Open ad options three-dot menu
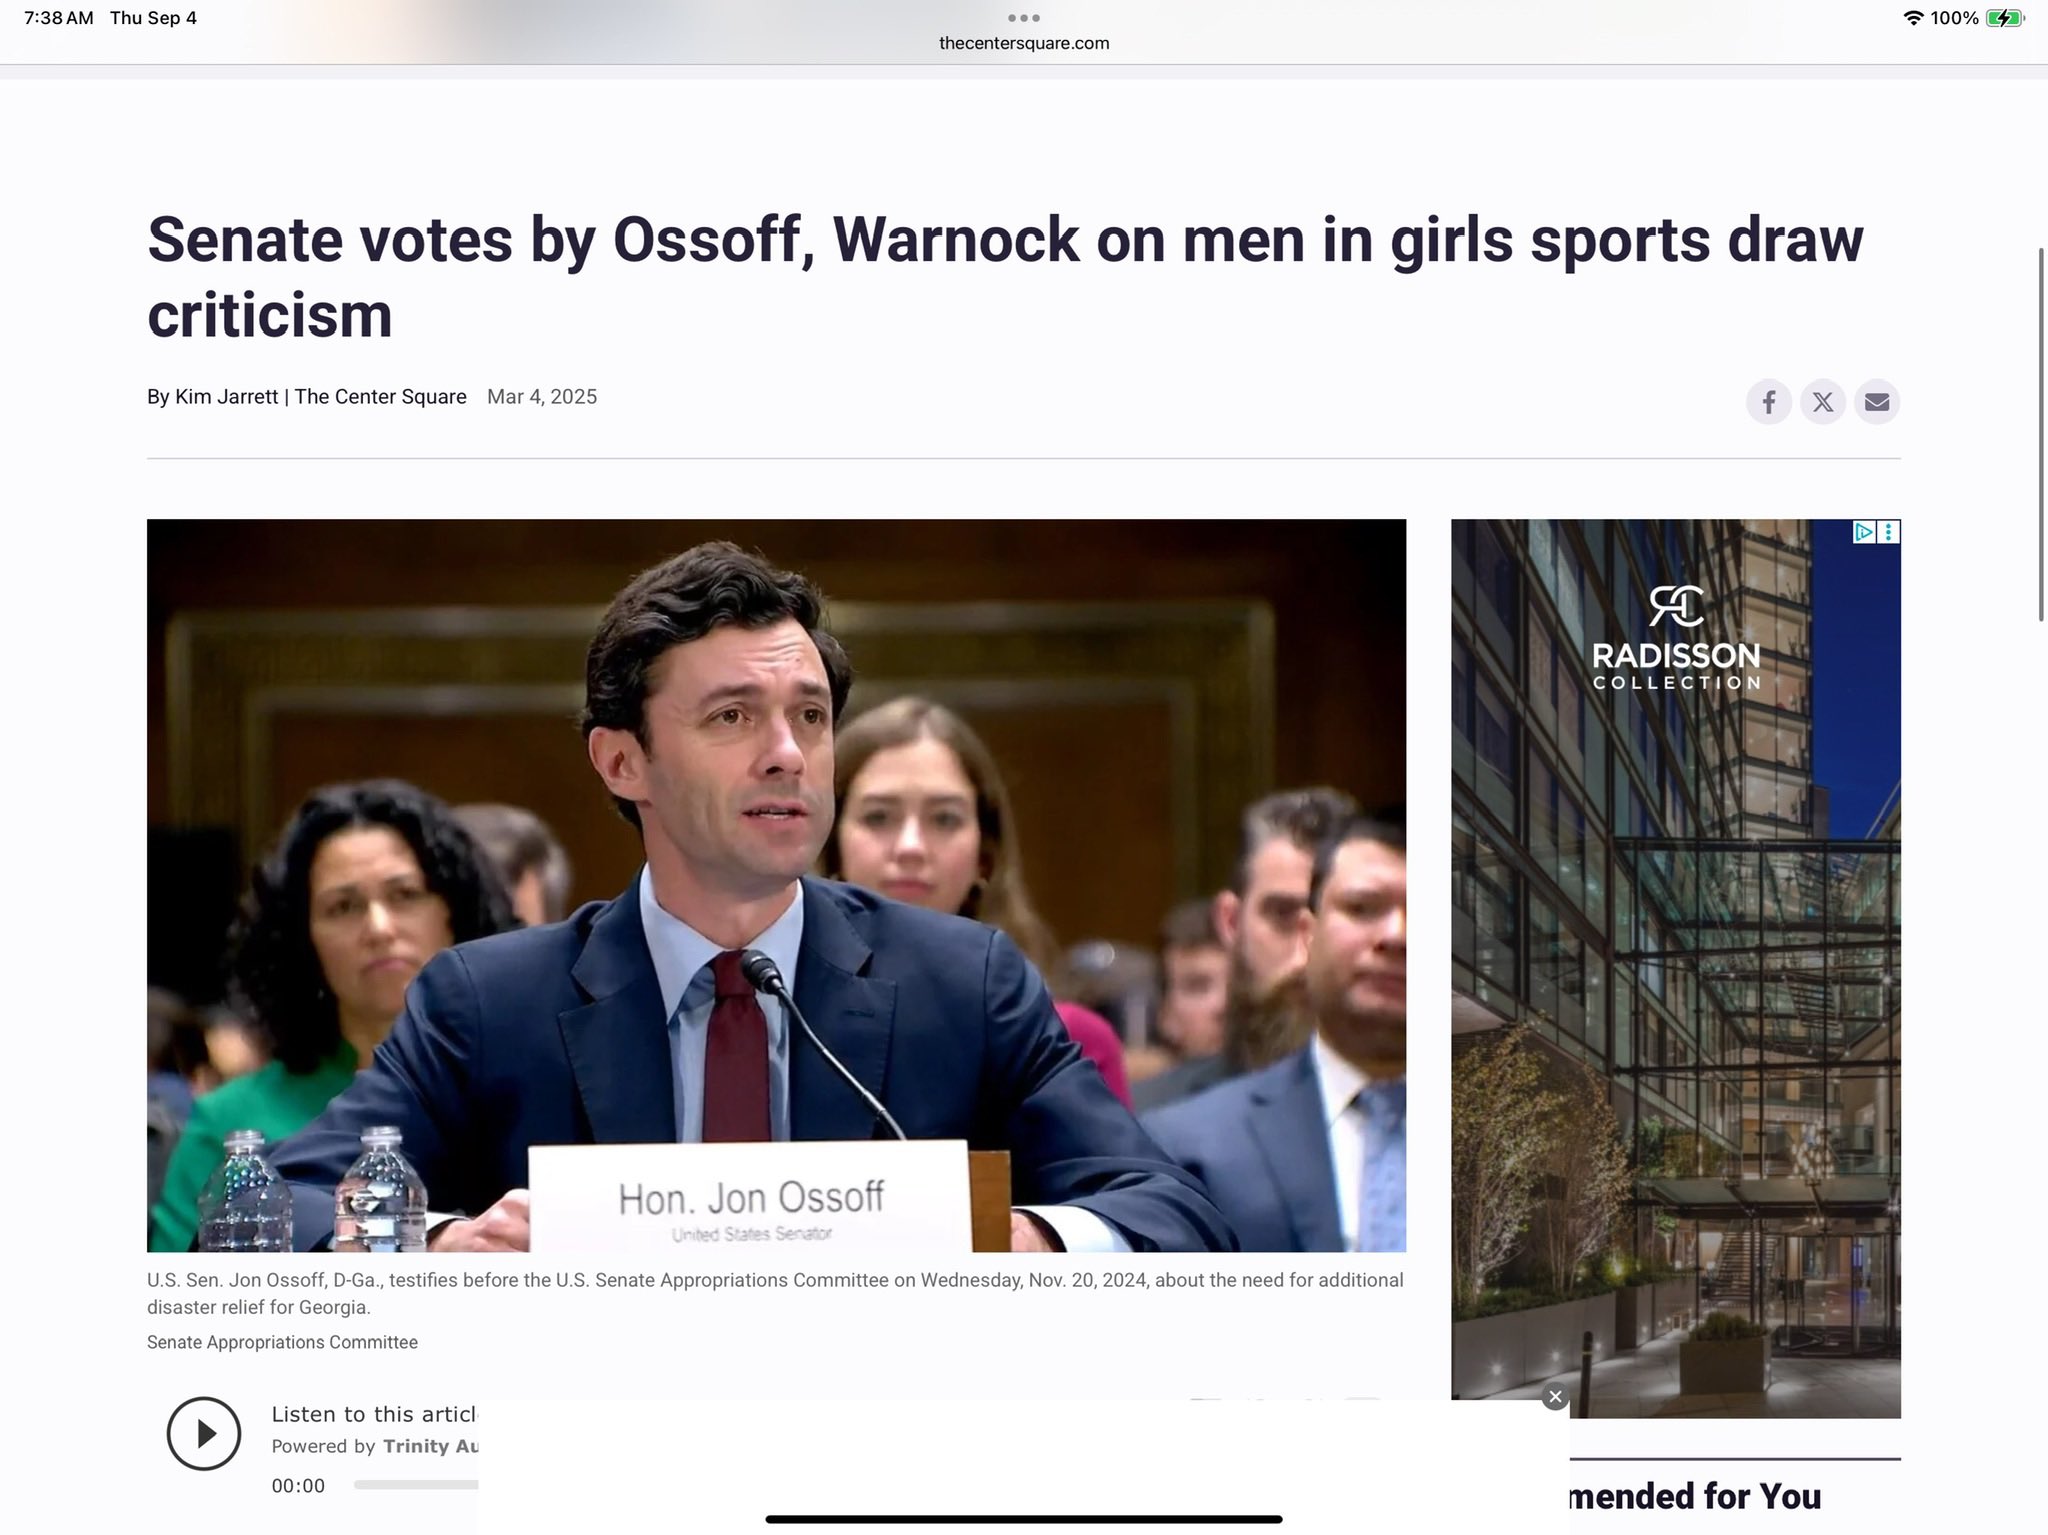This screenshot has width=2048, height=1535. tap(1888, 532)
